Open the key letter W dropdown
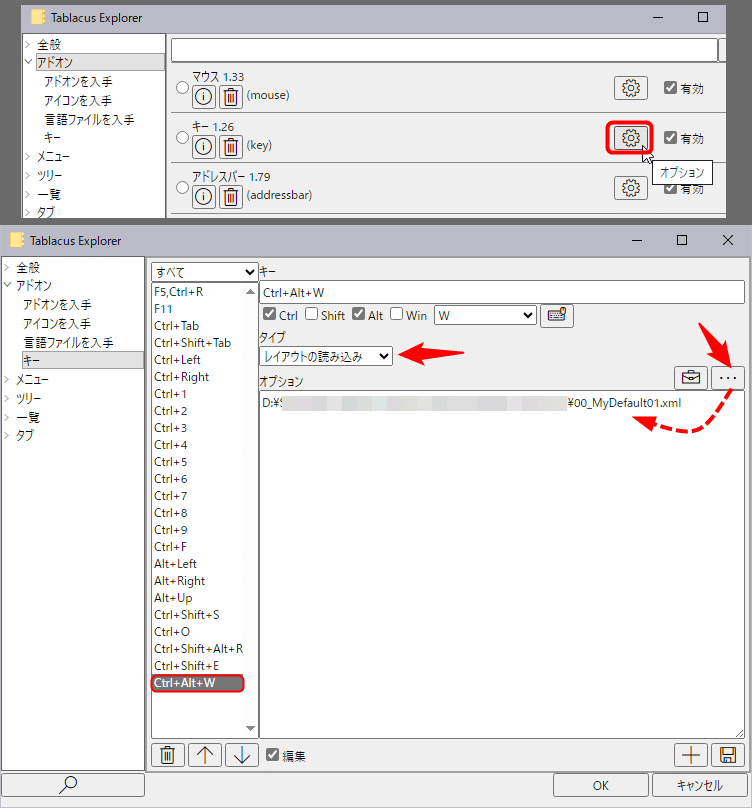752x808 pixels. coord(485,315)
